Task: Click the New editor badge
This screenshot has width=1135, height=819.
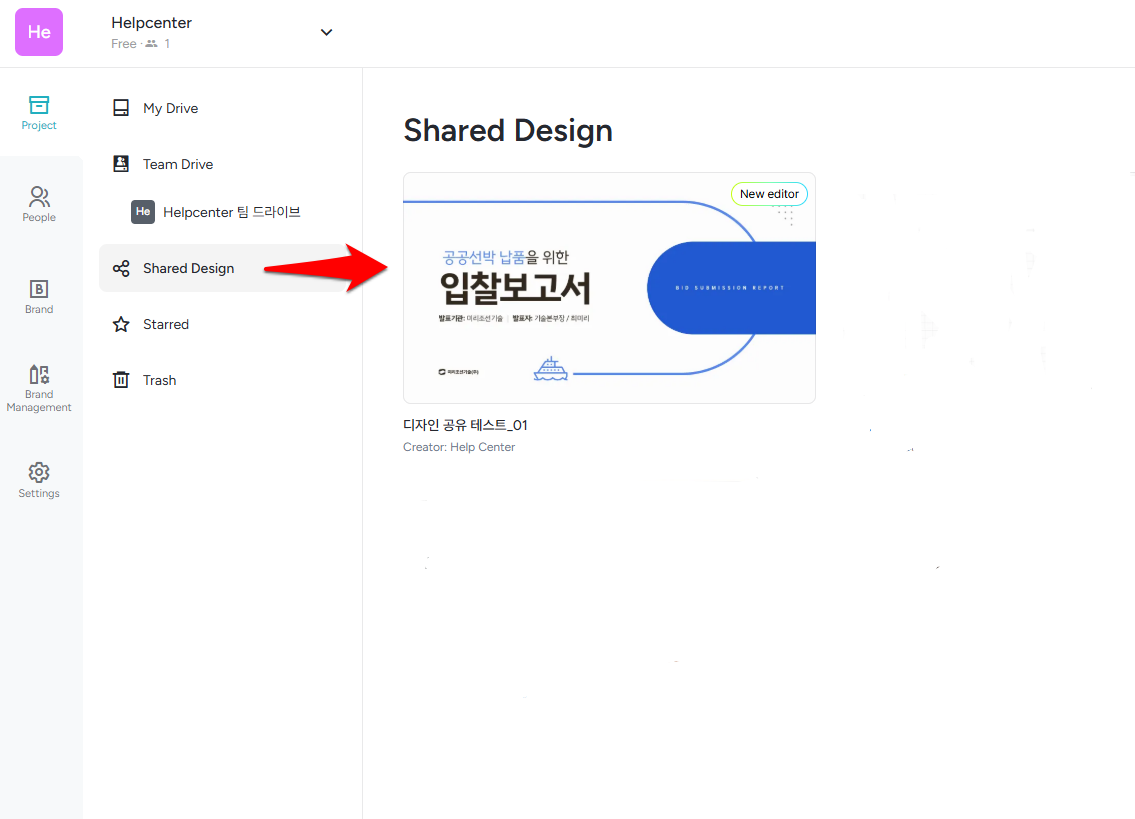Action: pyautogui.click(x=769, y=194)
